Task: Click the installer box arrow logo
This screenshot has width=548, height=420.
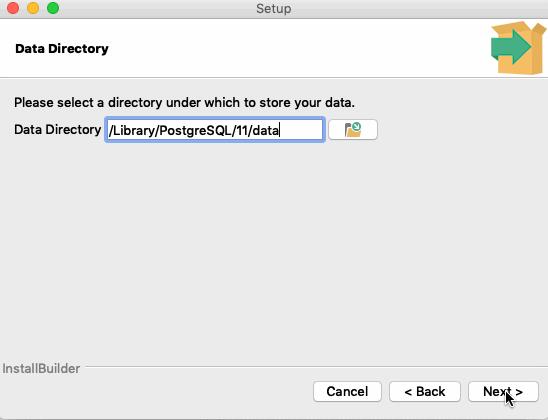Action: (x=518, y=48)
